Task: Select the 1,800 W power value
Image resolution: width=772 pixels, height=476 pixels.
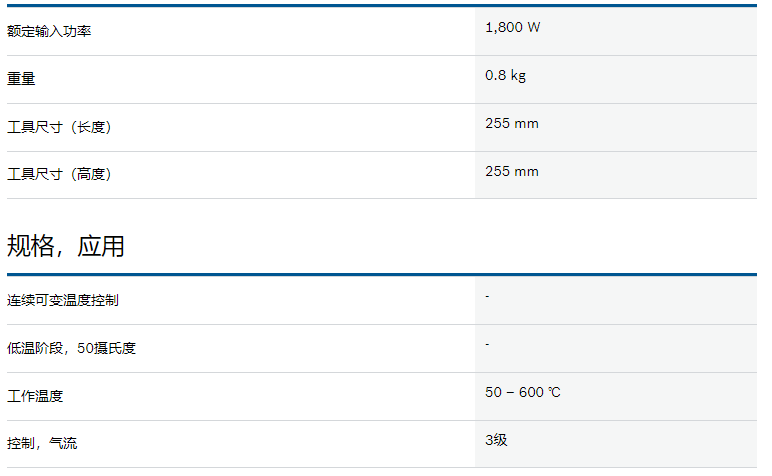Action: tap(513, 28)
